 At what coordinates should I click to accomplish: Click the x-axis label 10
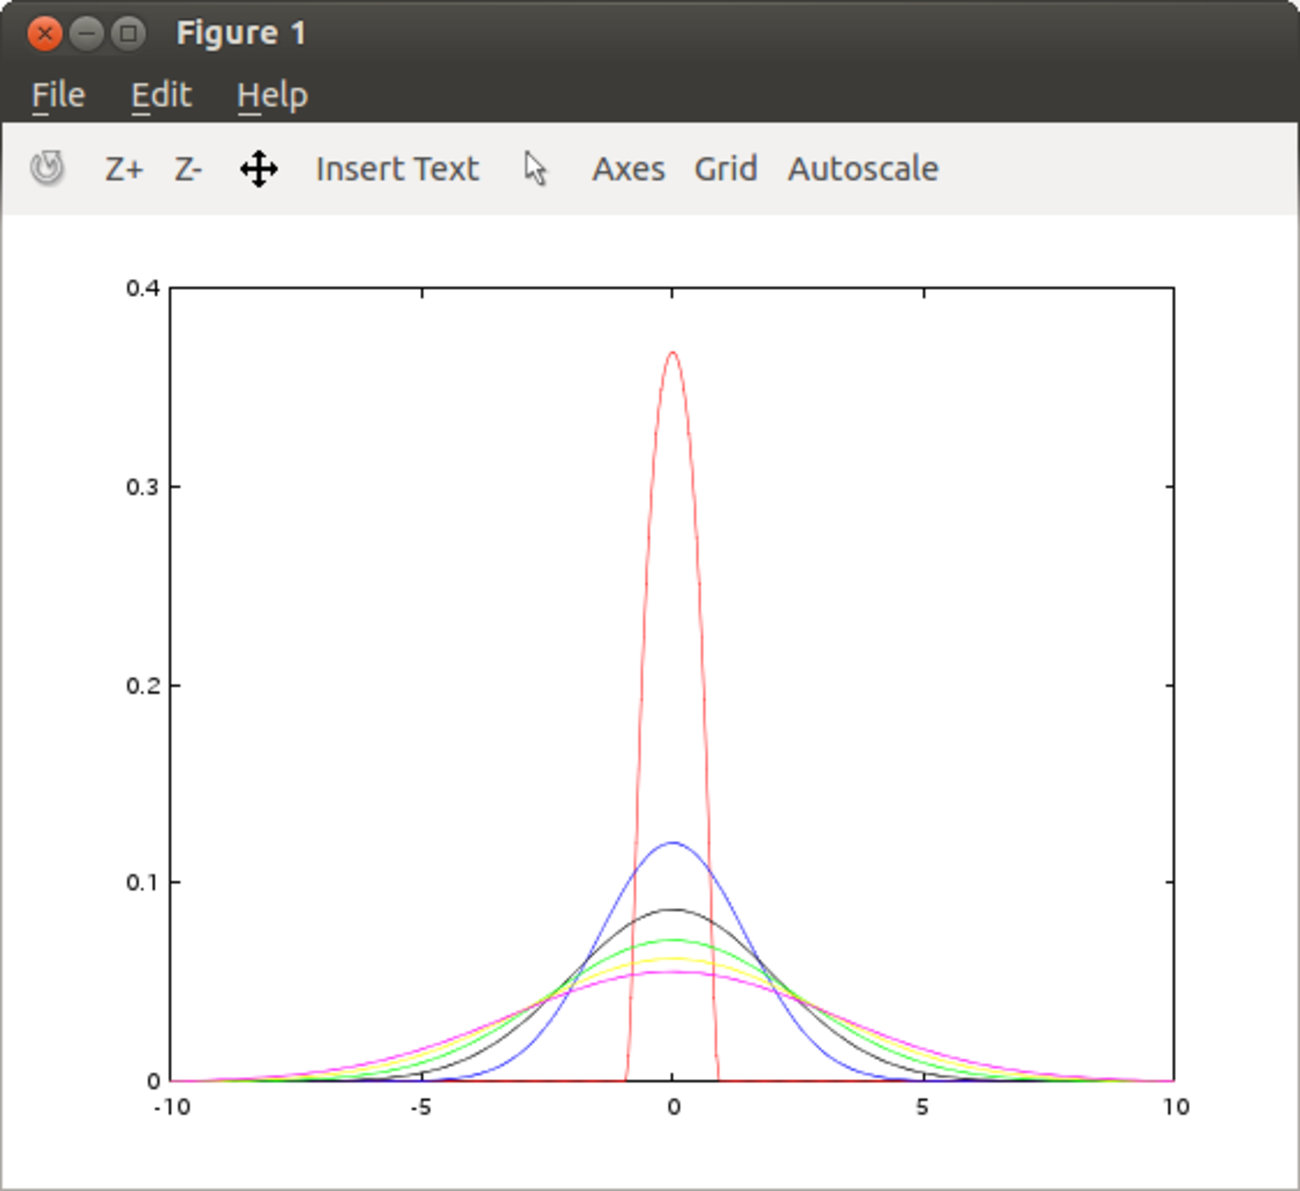(1176, 1107)
